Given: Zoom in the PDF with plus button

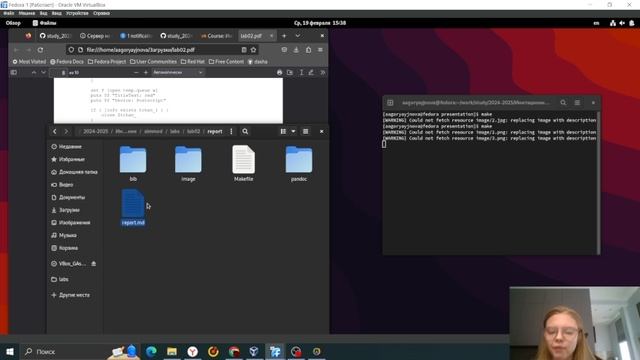Looking at the screenshot, I should [x=146, y=72].
